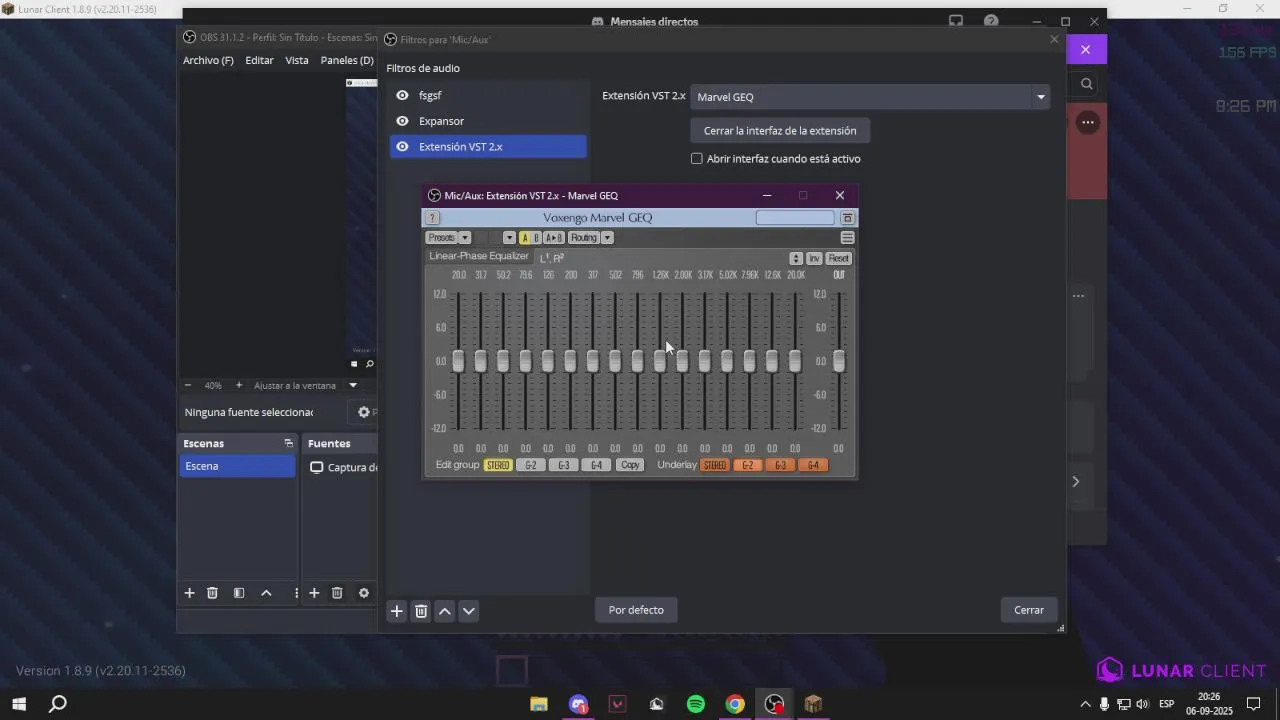Click the Routing button
1280x720 pixels.
point(584,238)
